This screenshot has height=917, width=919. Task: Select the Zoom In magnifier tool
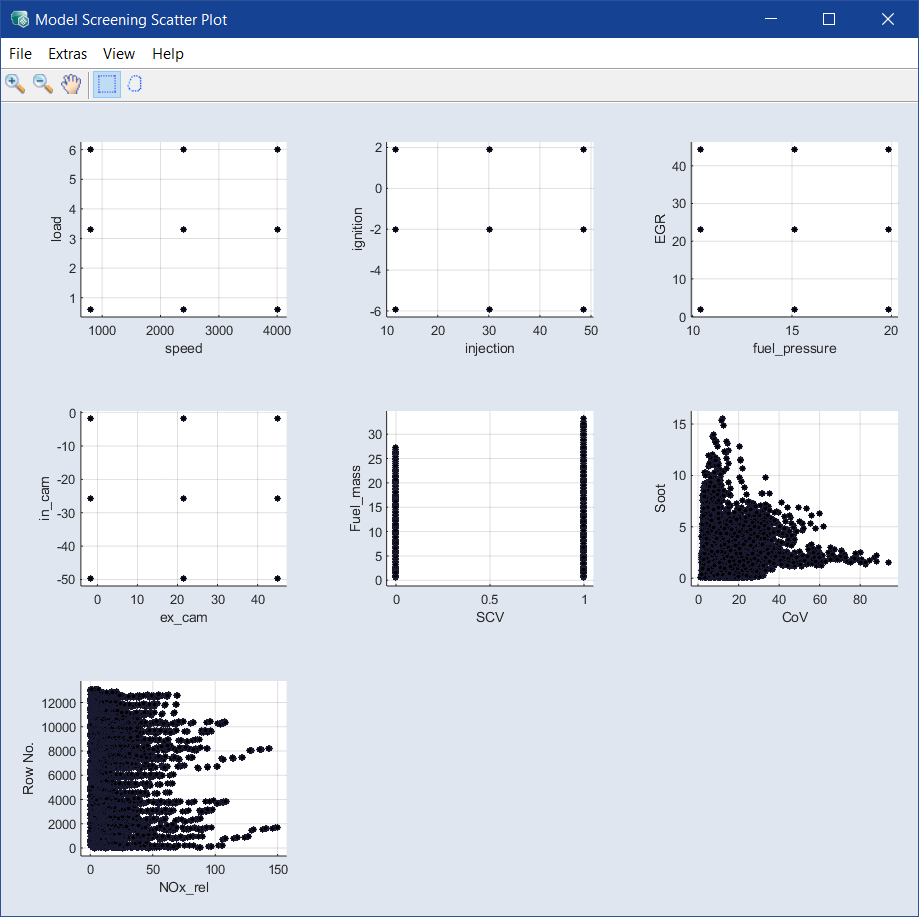point(15,84)
